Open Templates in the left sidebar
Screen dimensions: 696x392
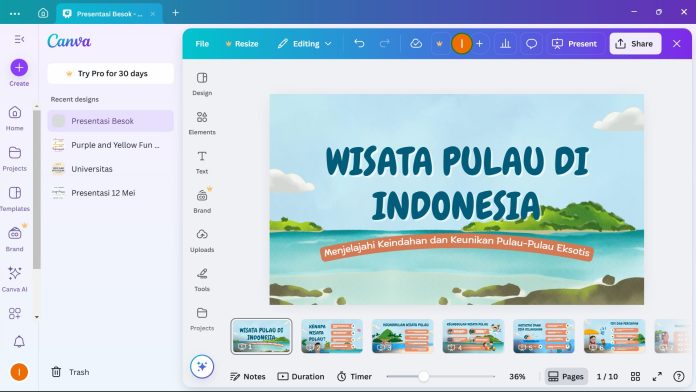[x=15, y=199]
